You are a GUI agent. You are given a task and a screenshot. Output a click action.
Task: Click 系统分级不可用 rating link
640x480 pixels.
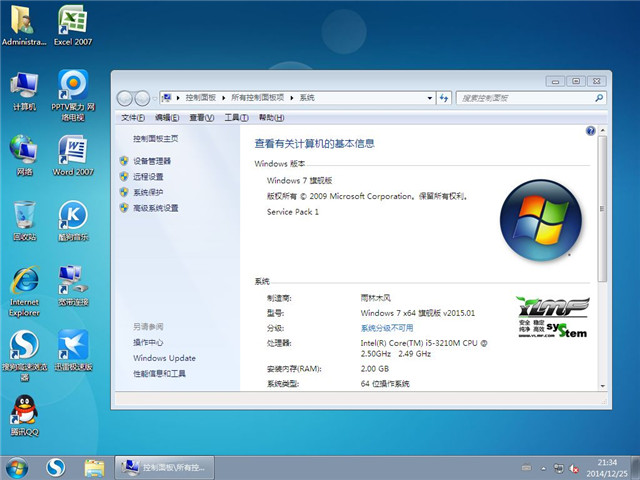tap(387, 328)
